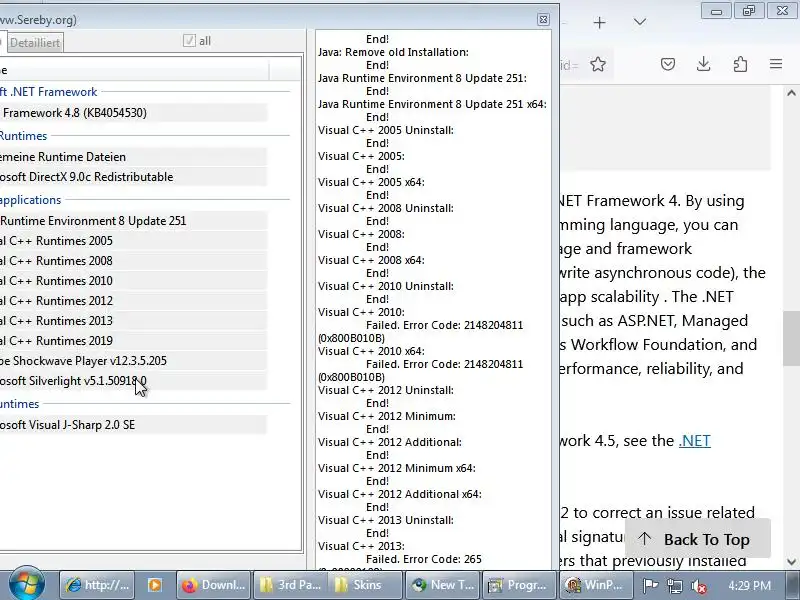The height and width of the screenshot is (600, 800).
Task: Click the browser vertical scrollbar thumb
Action: pyautogui.click(x=792, y=338)
